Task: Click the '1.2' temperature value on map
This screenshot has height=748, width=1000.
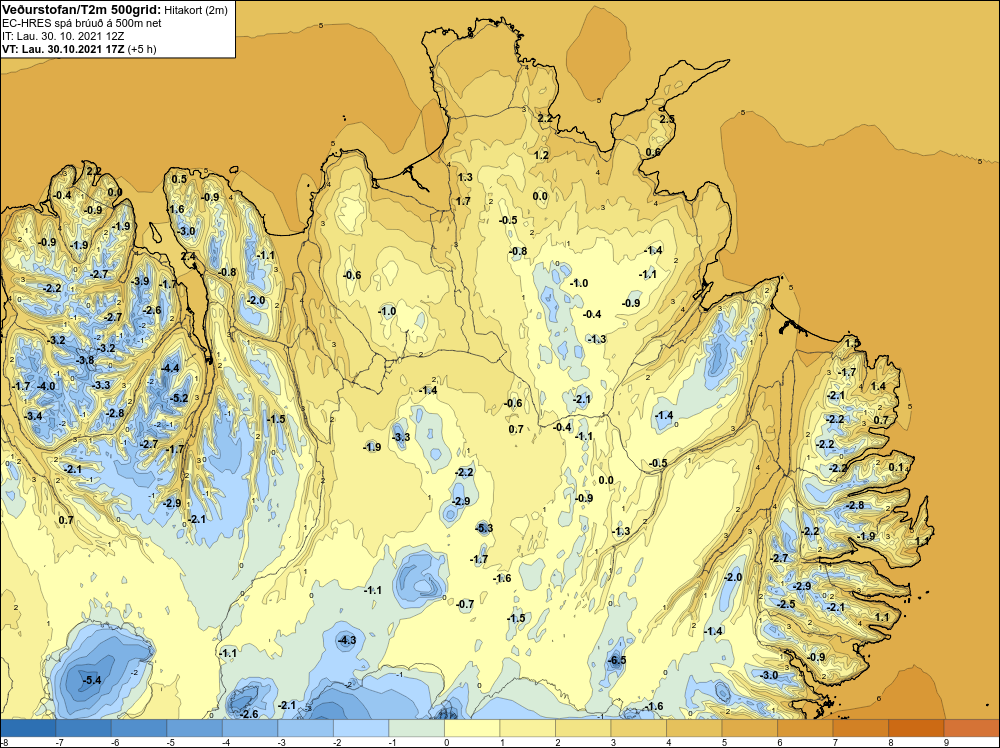Action: click(541, 156)
